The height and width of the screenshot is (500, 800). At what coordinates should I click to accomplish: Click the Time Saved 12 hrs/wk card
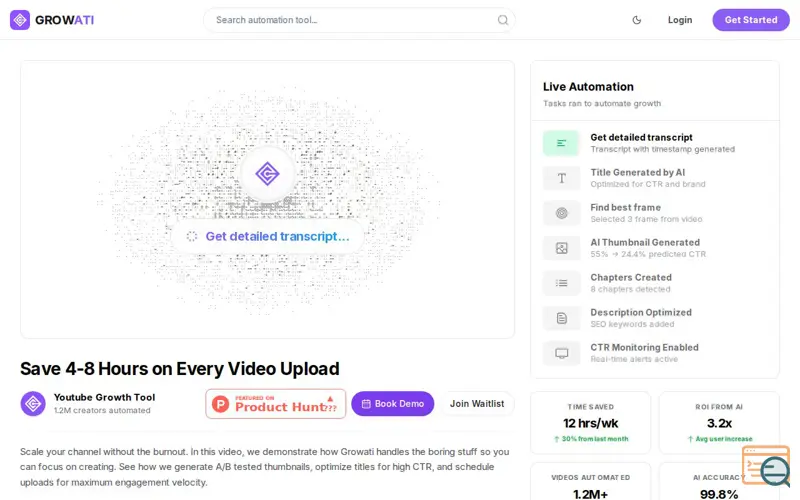(x=590, y=423)
